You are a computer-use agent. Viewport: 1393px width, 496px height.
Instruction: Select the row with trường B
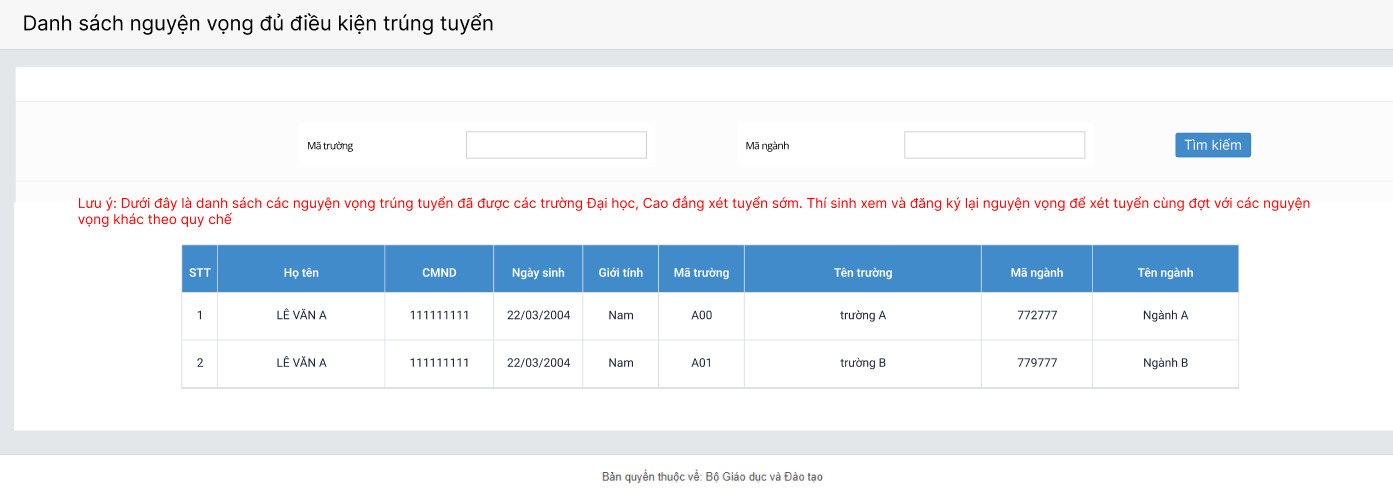pyautogui.click(x=862, y=363)
